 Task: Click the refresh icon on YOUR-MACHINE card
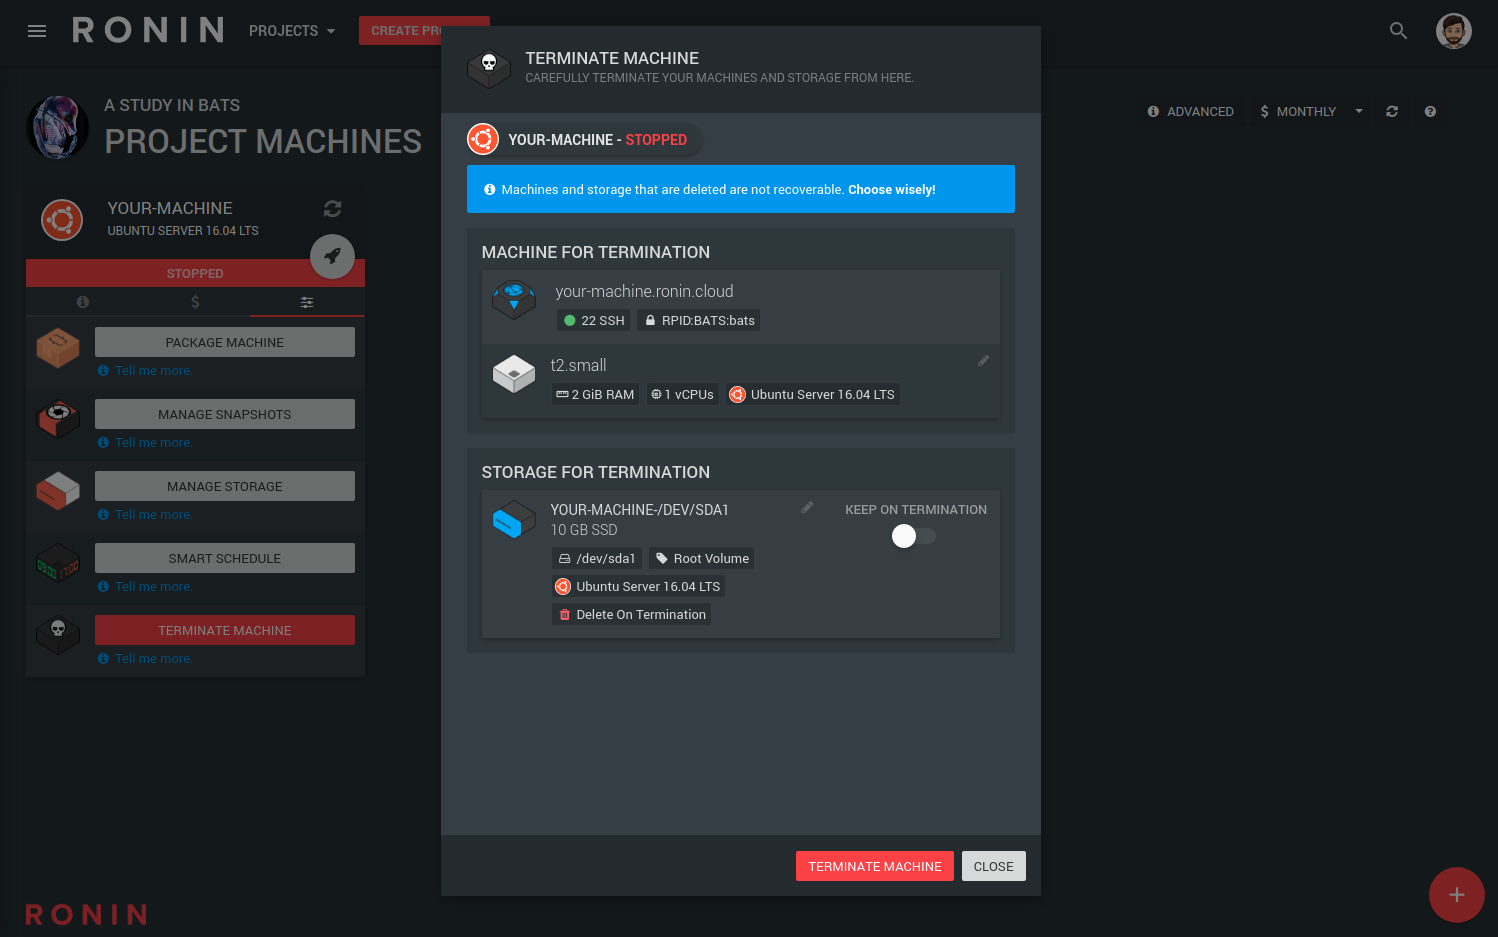pyautogui.click(x=333, y=209)
